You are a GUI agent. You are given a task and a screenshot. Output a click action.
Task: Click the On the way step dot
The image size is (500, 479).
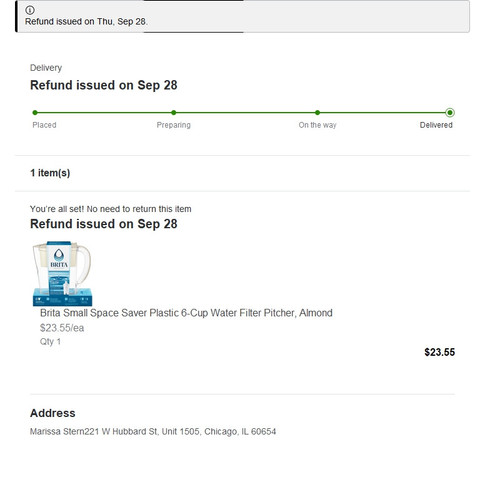point(317,113)
